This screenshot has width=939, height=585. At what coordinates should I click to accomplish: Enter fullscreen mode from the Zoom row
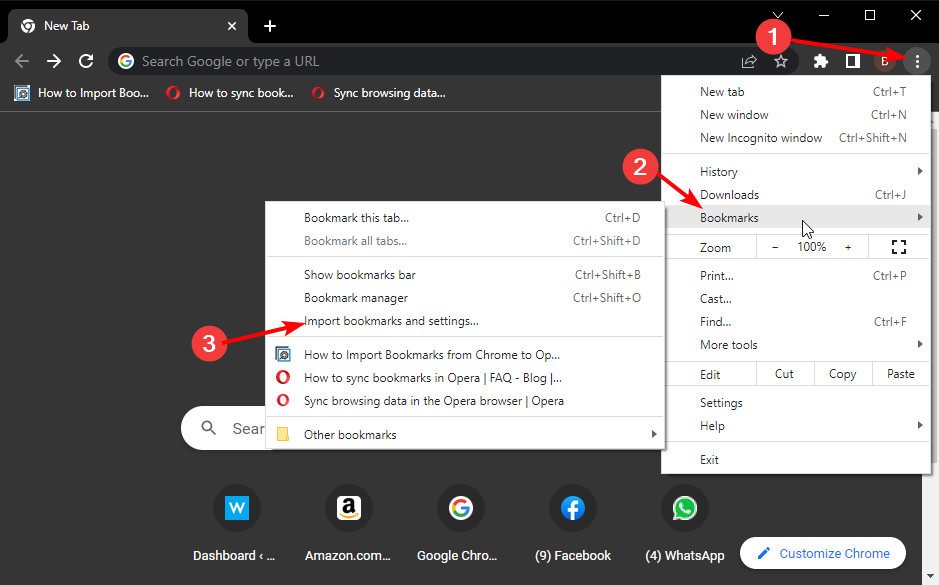click(897, 247)
